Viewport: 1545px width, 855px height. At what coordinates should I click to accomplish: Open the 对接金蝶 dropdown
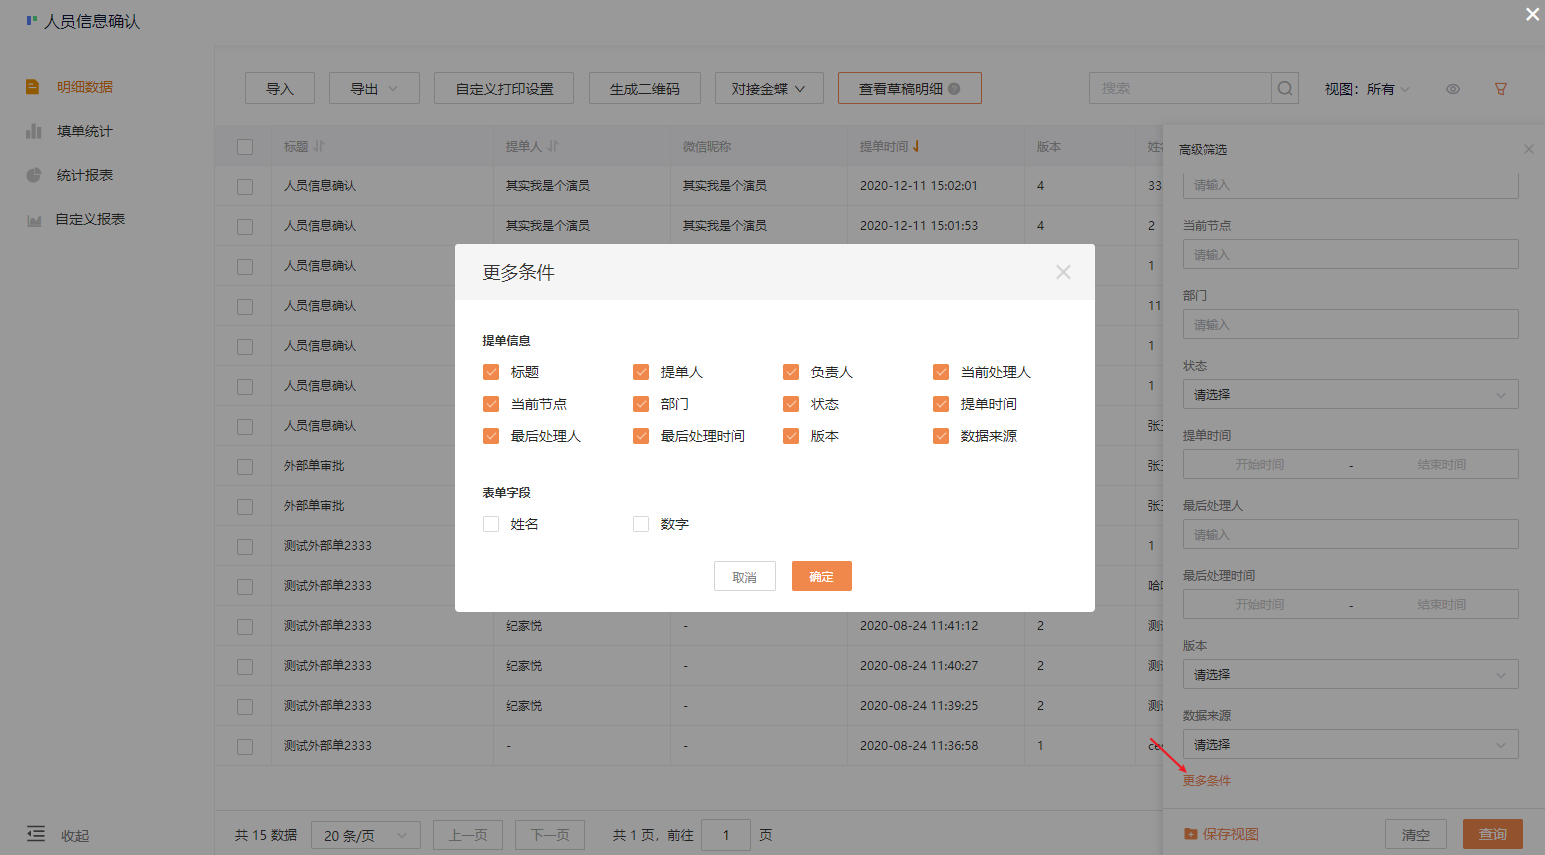(769, 88)
